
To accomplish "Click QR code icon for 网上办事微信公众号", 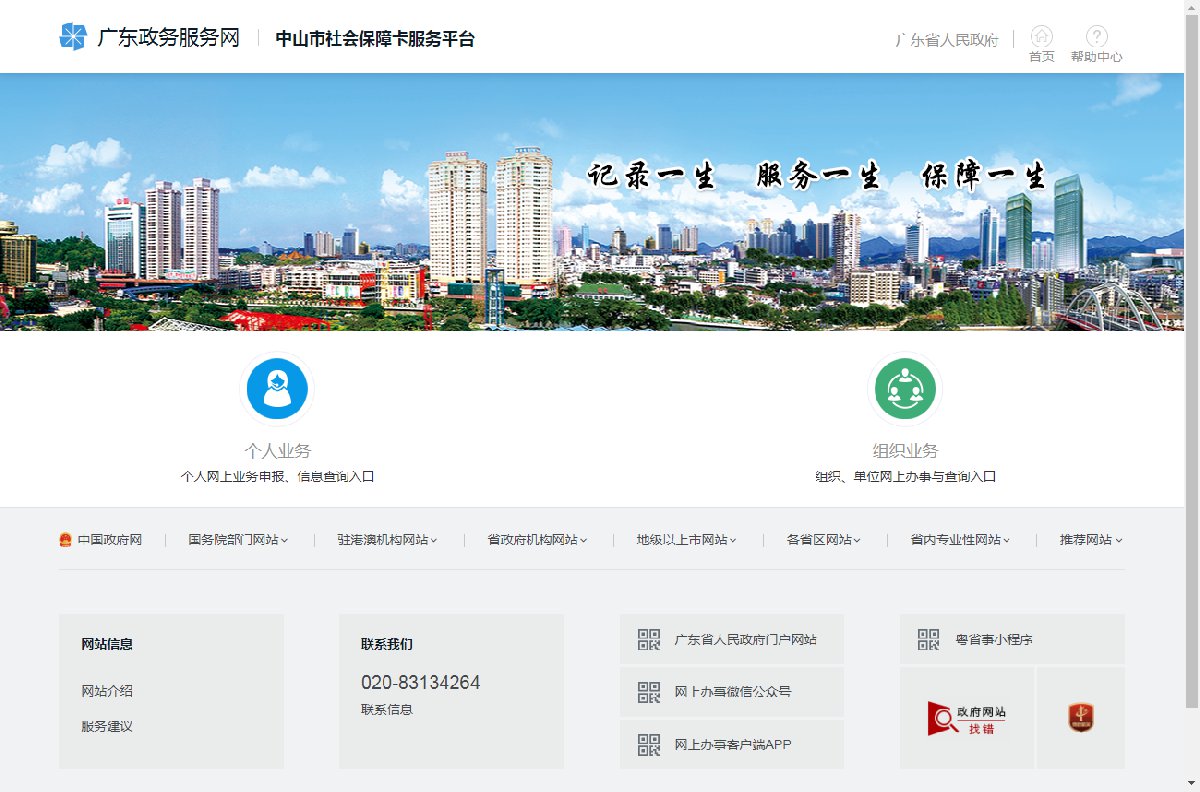I will pos(649,692).
